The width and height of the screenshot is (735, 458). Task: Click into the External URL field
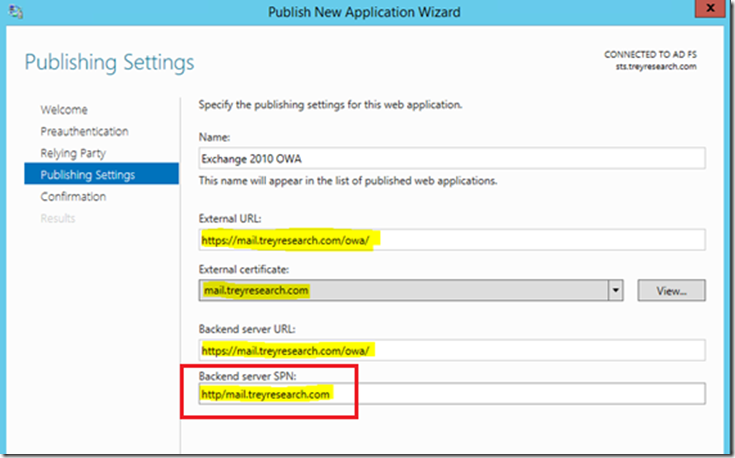452,240
